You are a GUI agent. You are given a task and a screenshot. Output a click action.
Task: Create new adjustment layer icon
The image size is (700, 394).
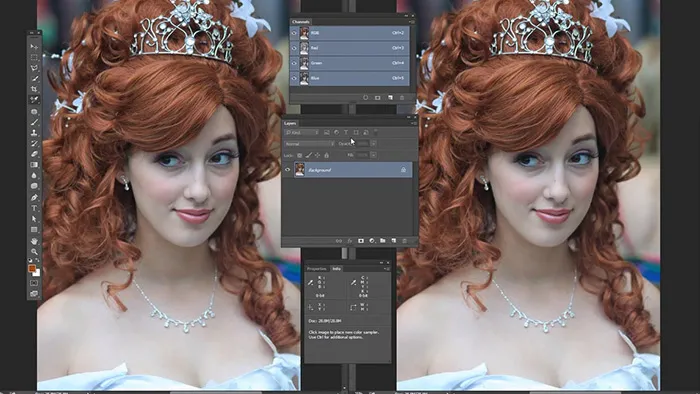point(372,241)
